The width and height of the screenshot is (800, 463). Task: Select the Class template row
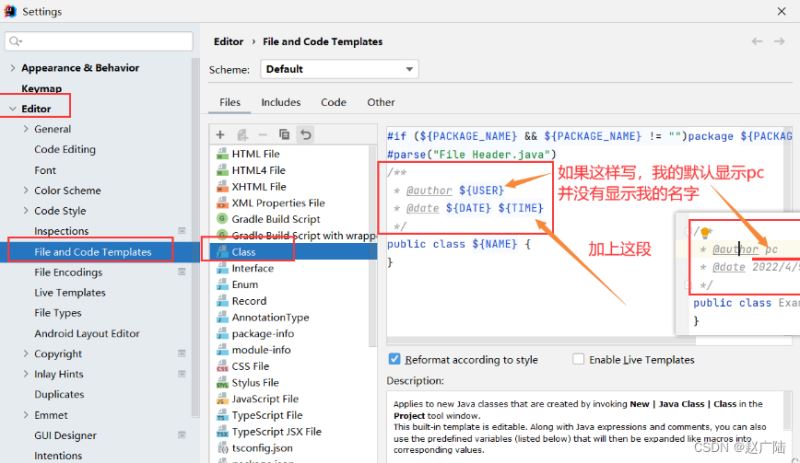293,252
